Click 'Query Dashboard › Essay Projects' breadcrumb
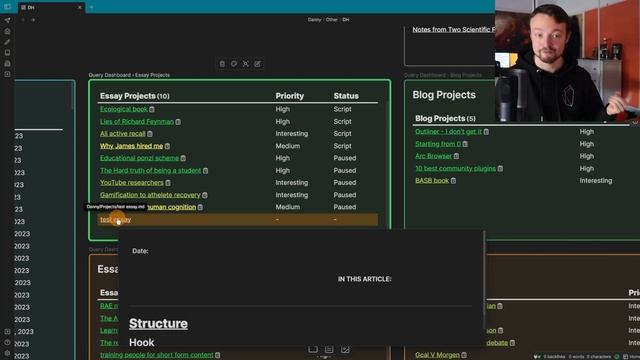The image size is (640, 360). [x=129, y=75]
